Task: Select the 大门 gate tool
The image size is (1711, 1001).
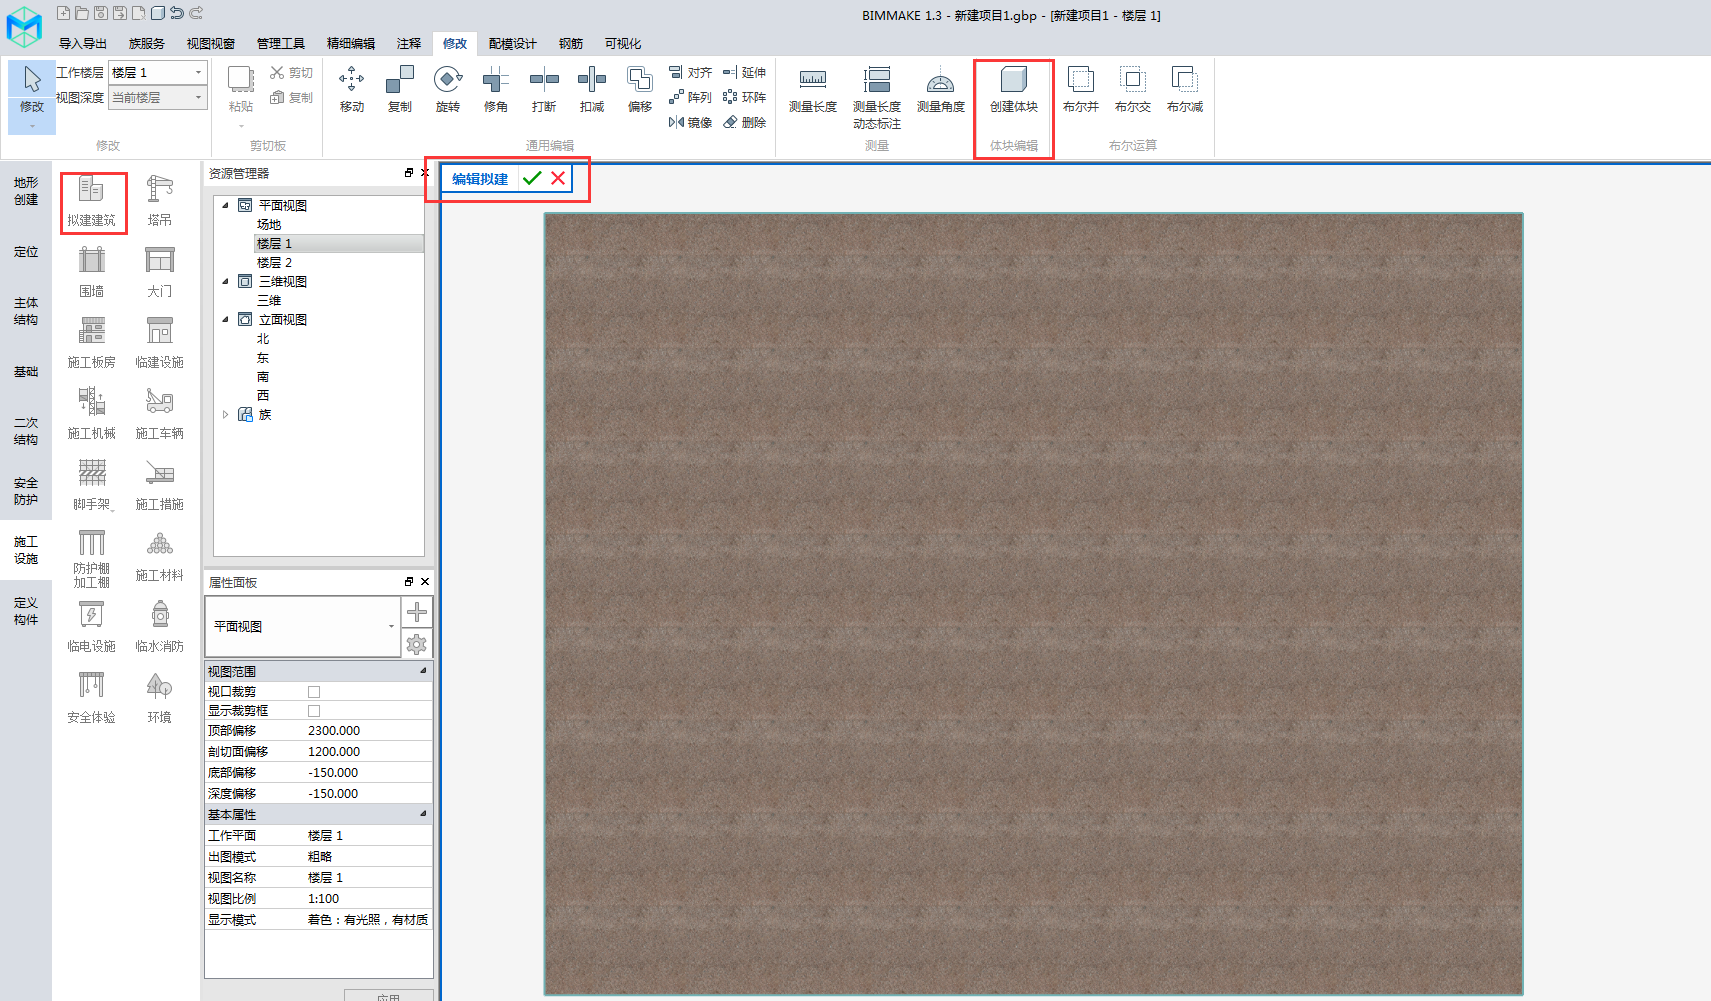Action: [160, 272]
